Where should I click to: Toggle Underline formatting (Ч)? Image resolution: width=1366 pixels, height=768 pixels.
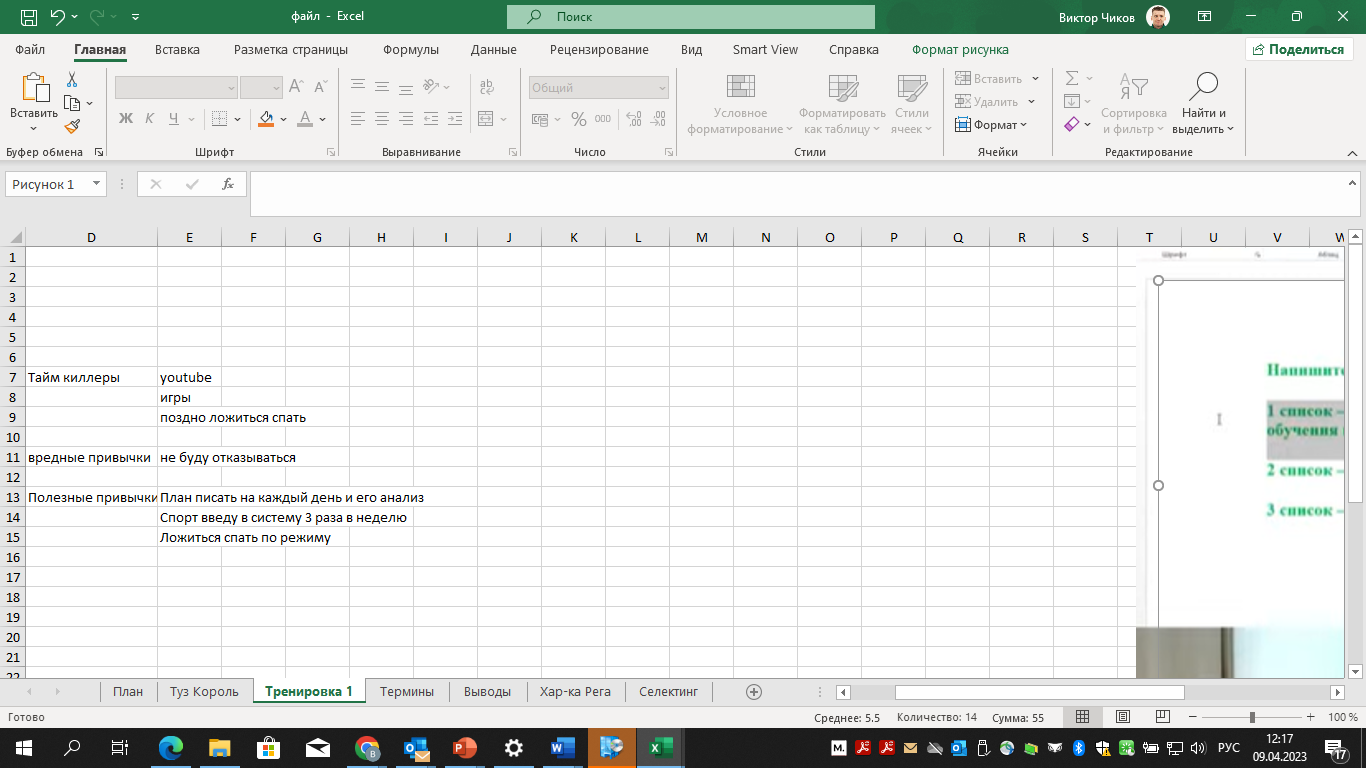(x=174, y=119)
